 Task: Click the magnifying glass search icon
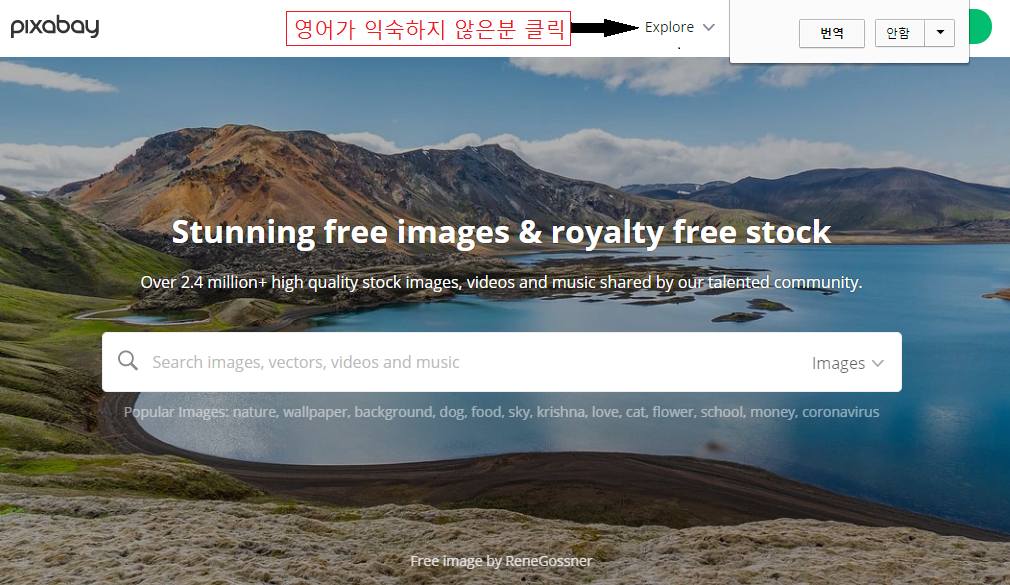pyautogui.click(x=128, y=361)
